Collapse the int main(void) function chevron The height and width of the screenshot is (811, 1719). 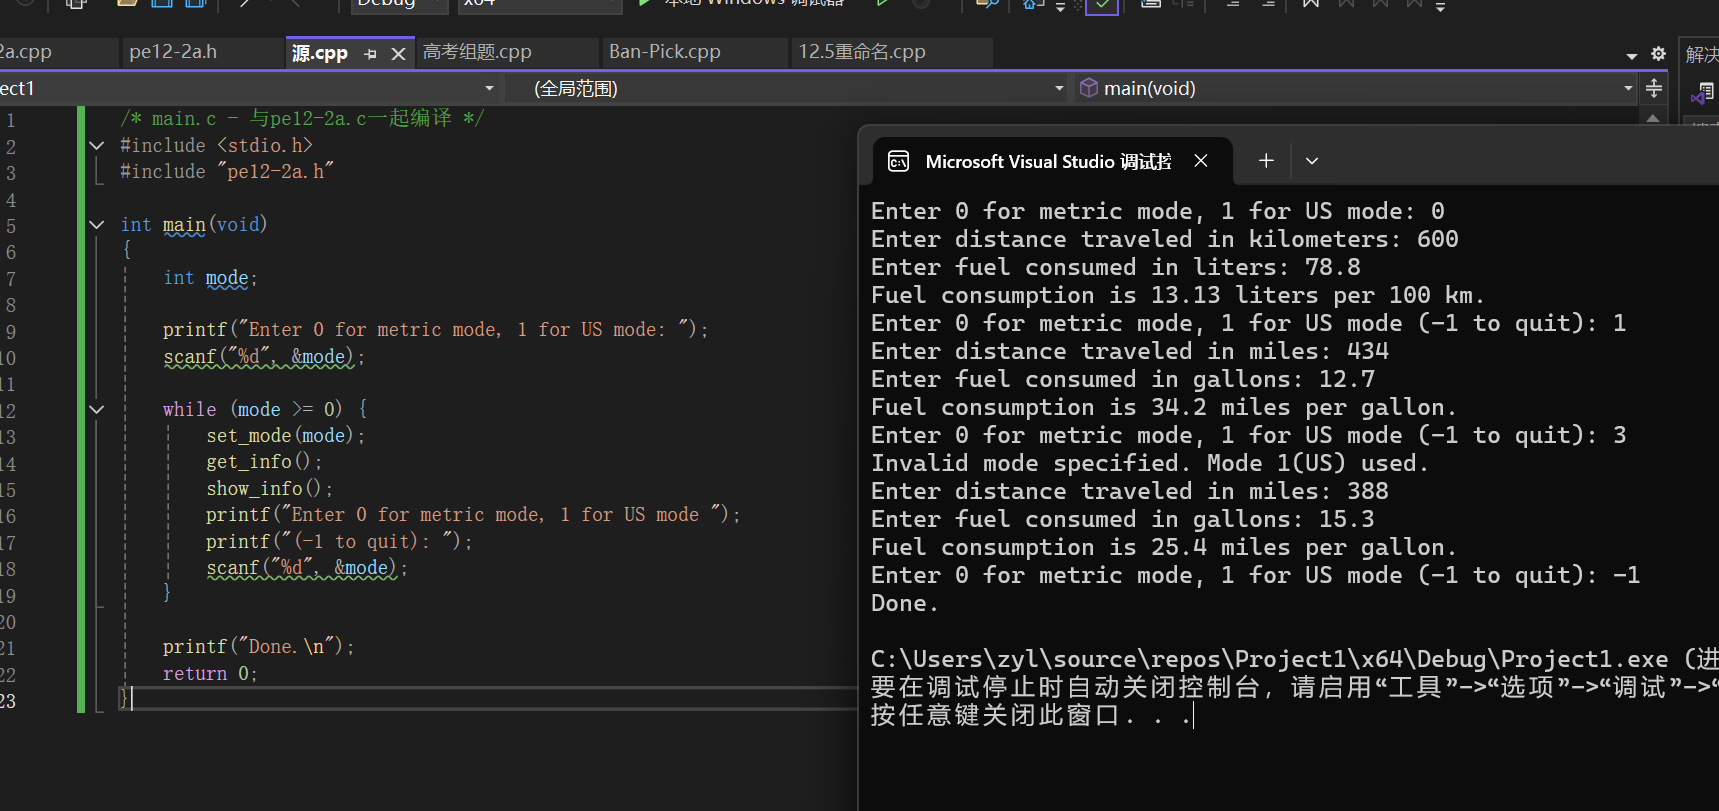coord(97,225)
